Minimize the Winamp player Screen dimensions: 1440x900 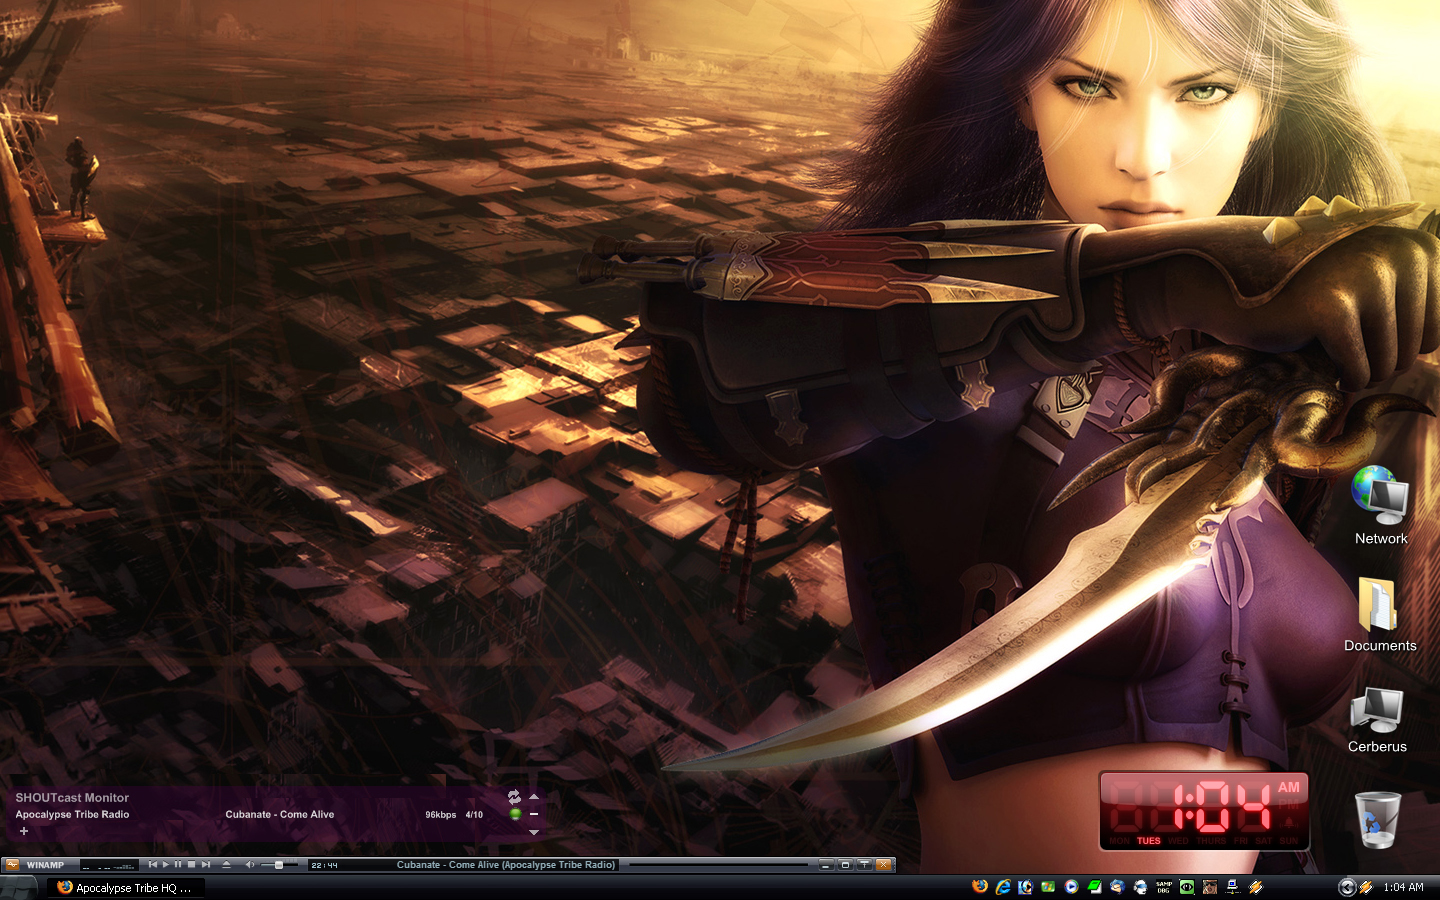click(826, 864)
